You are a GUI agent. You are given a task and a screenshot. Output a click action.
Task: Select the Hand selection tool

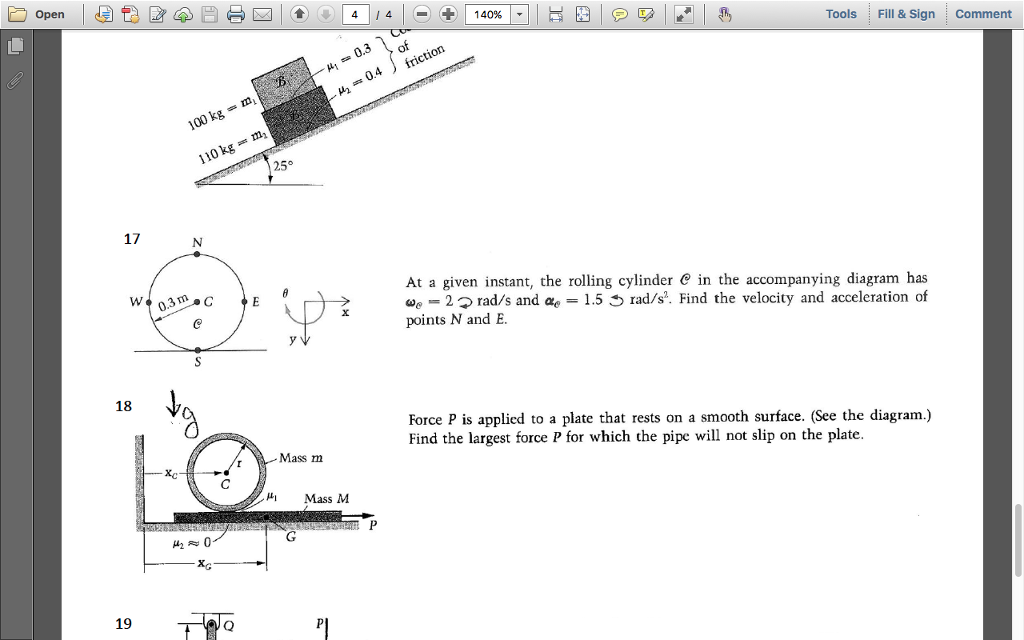725,14
